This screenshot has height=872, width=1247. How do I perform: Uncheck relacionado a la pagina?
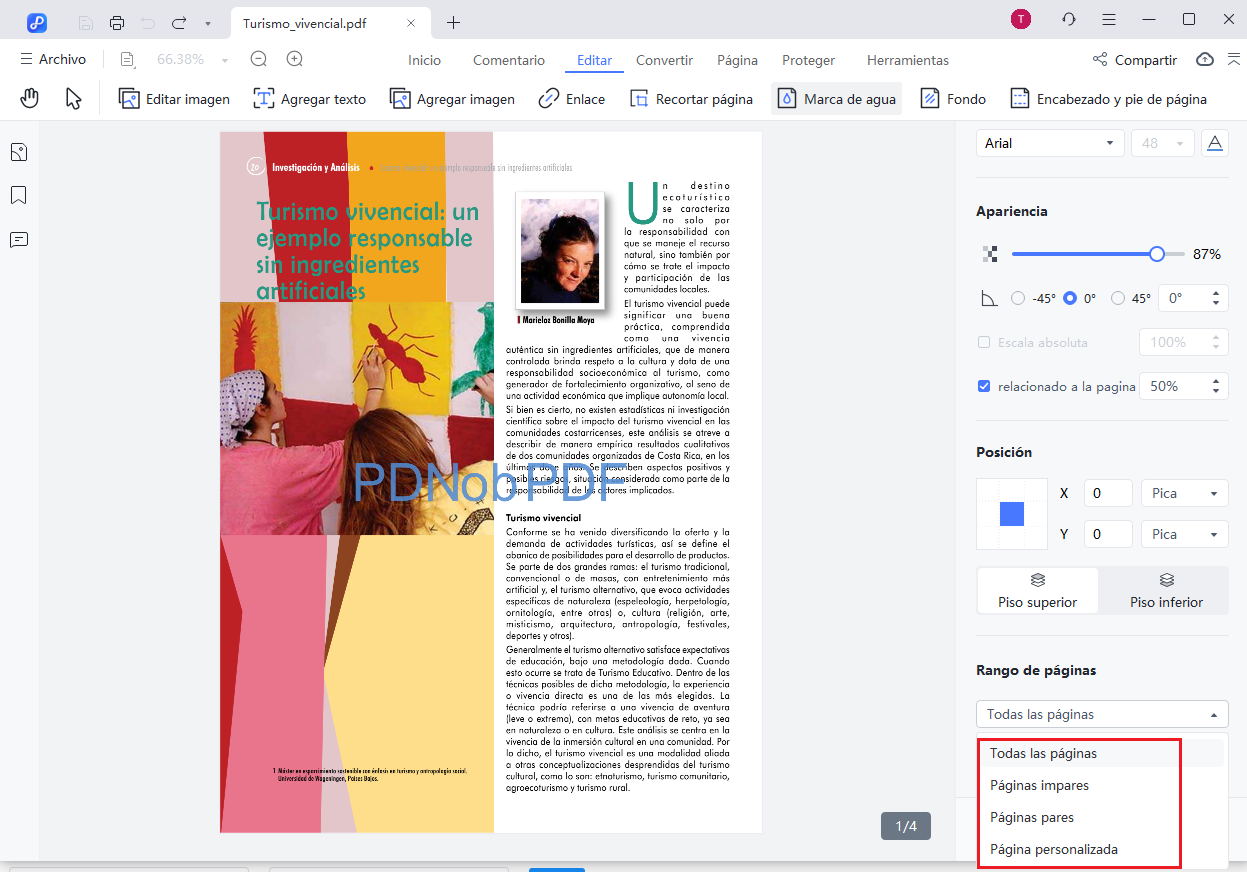984,385
